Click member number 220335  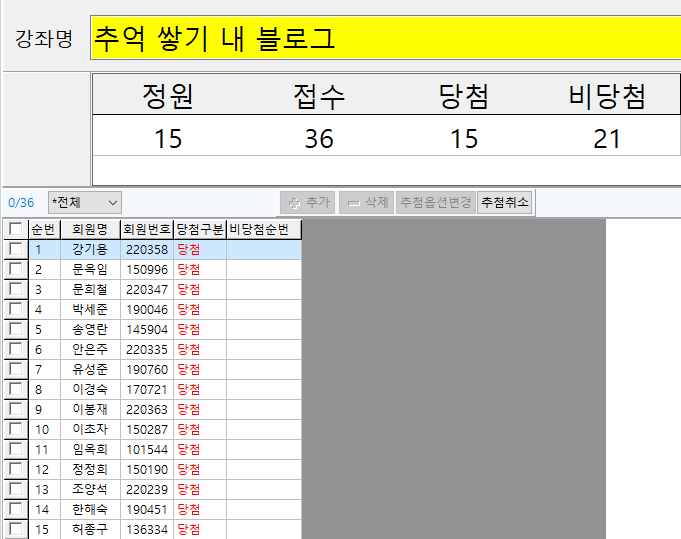[147, 350]
